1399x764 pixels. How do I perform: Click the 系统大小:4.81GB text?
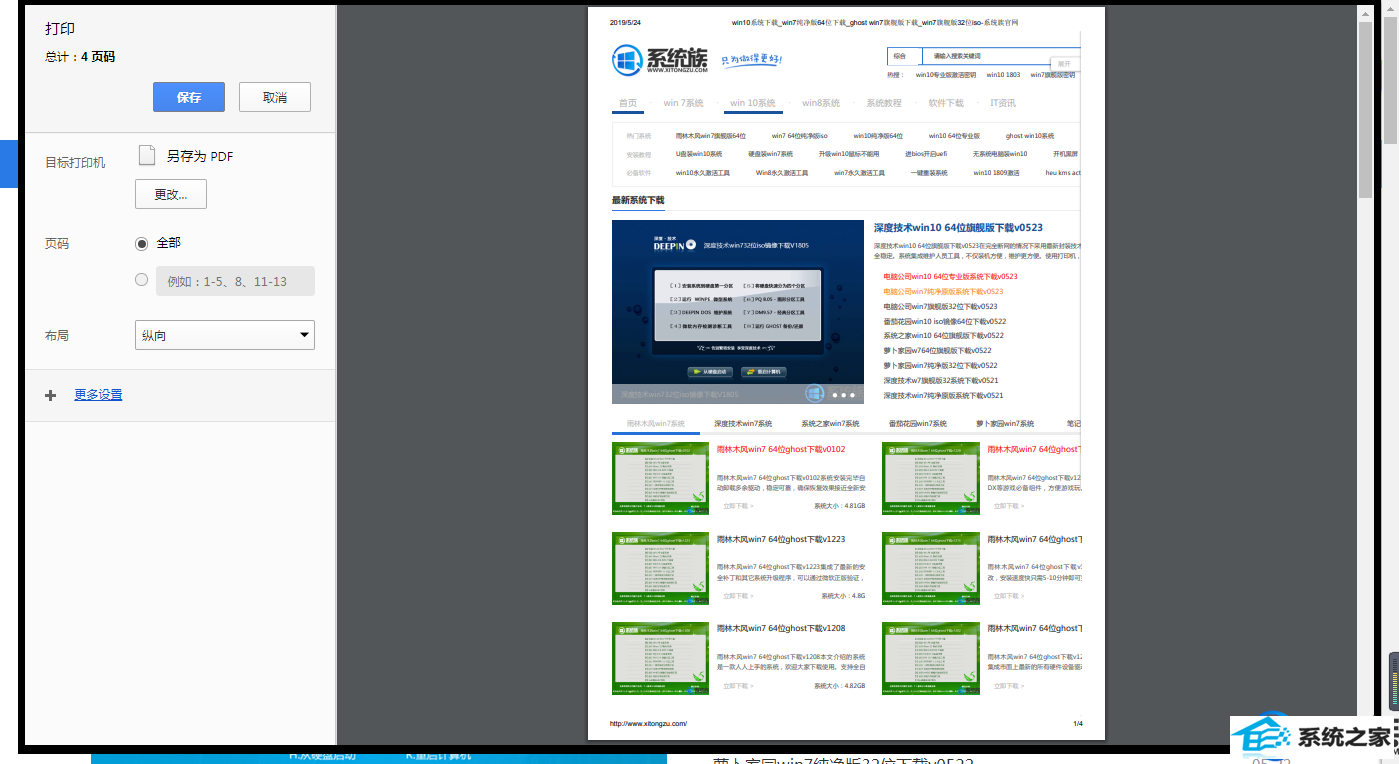[x=840, y=506]
